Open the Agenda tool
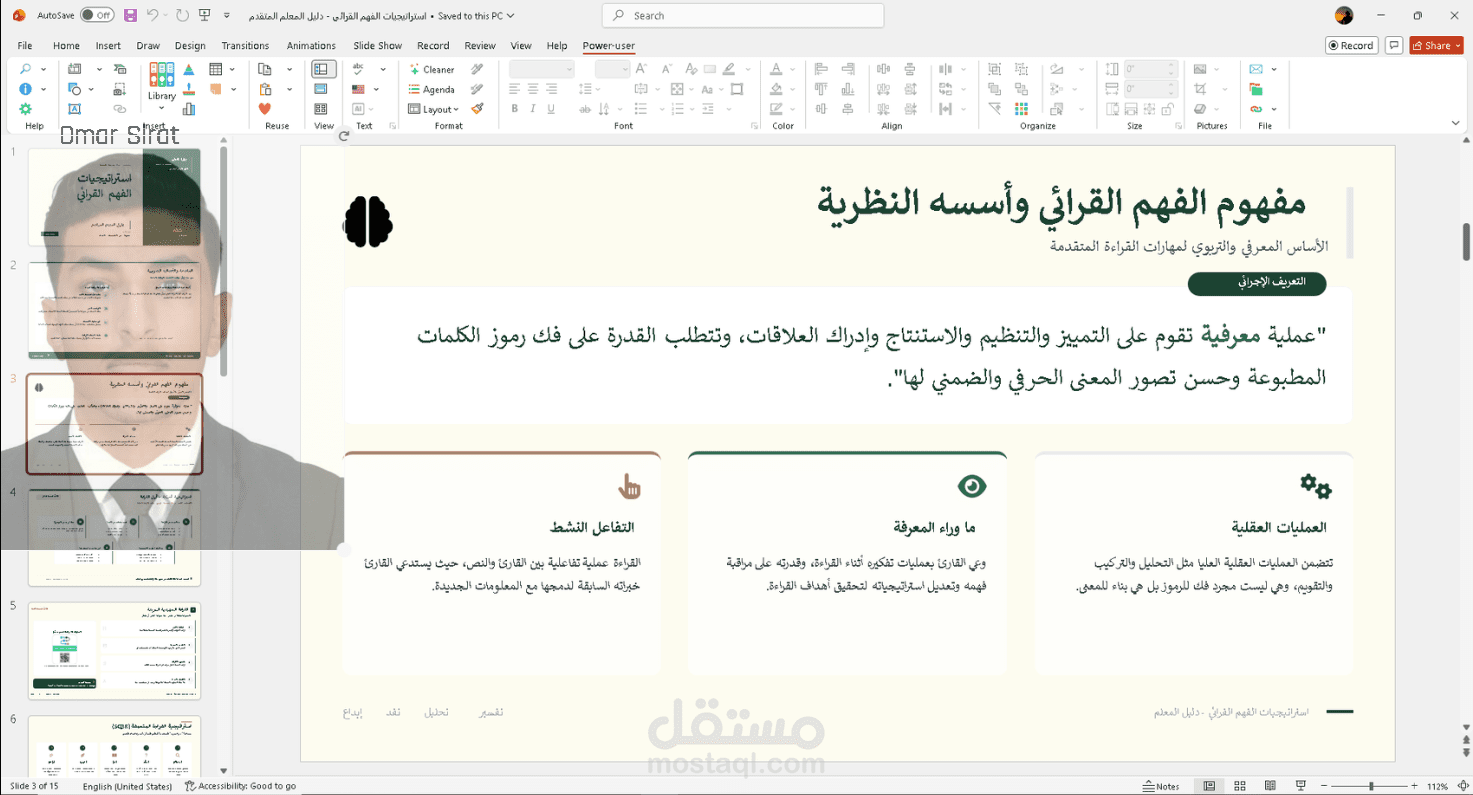1473x795 pixels. [432, 89]
